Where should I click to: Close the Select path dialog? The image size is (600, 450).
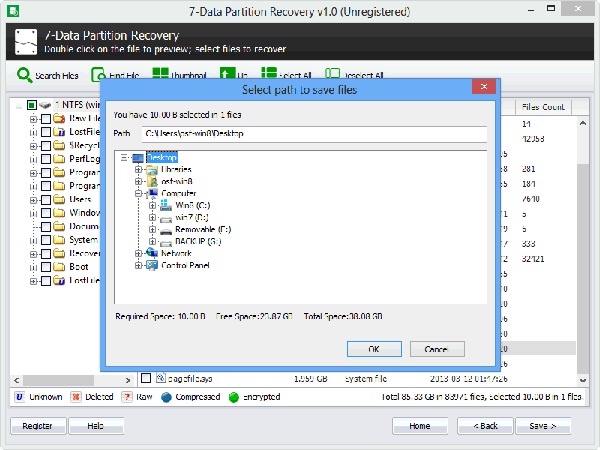[484, 86]
